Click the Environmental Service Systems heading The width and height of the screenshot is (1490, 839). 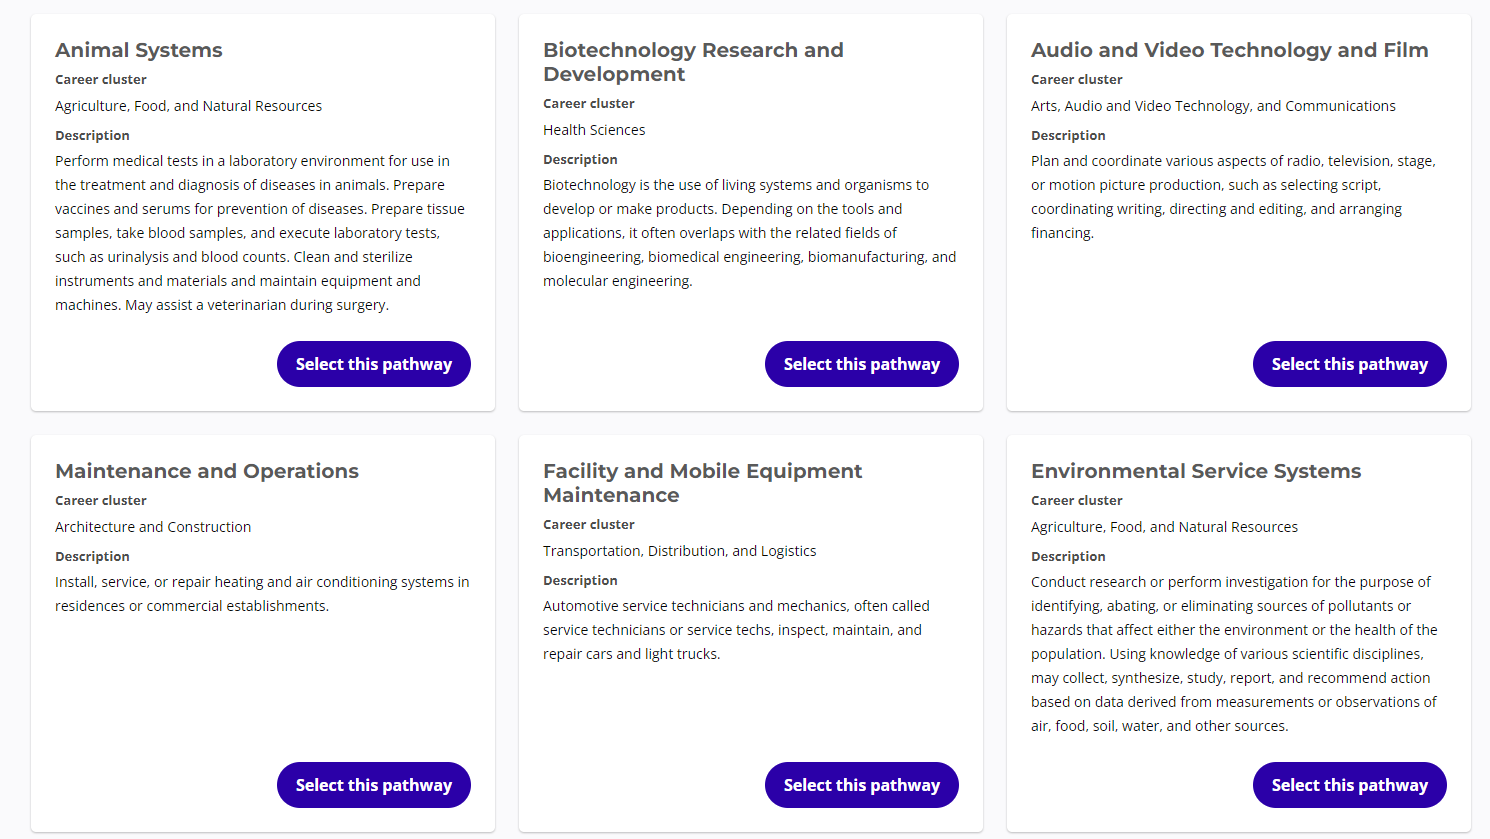[x=1196, y=471]
